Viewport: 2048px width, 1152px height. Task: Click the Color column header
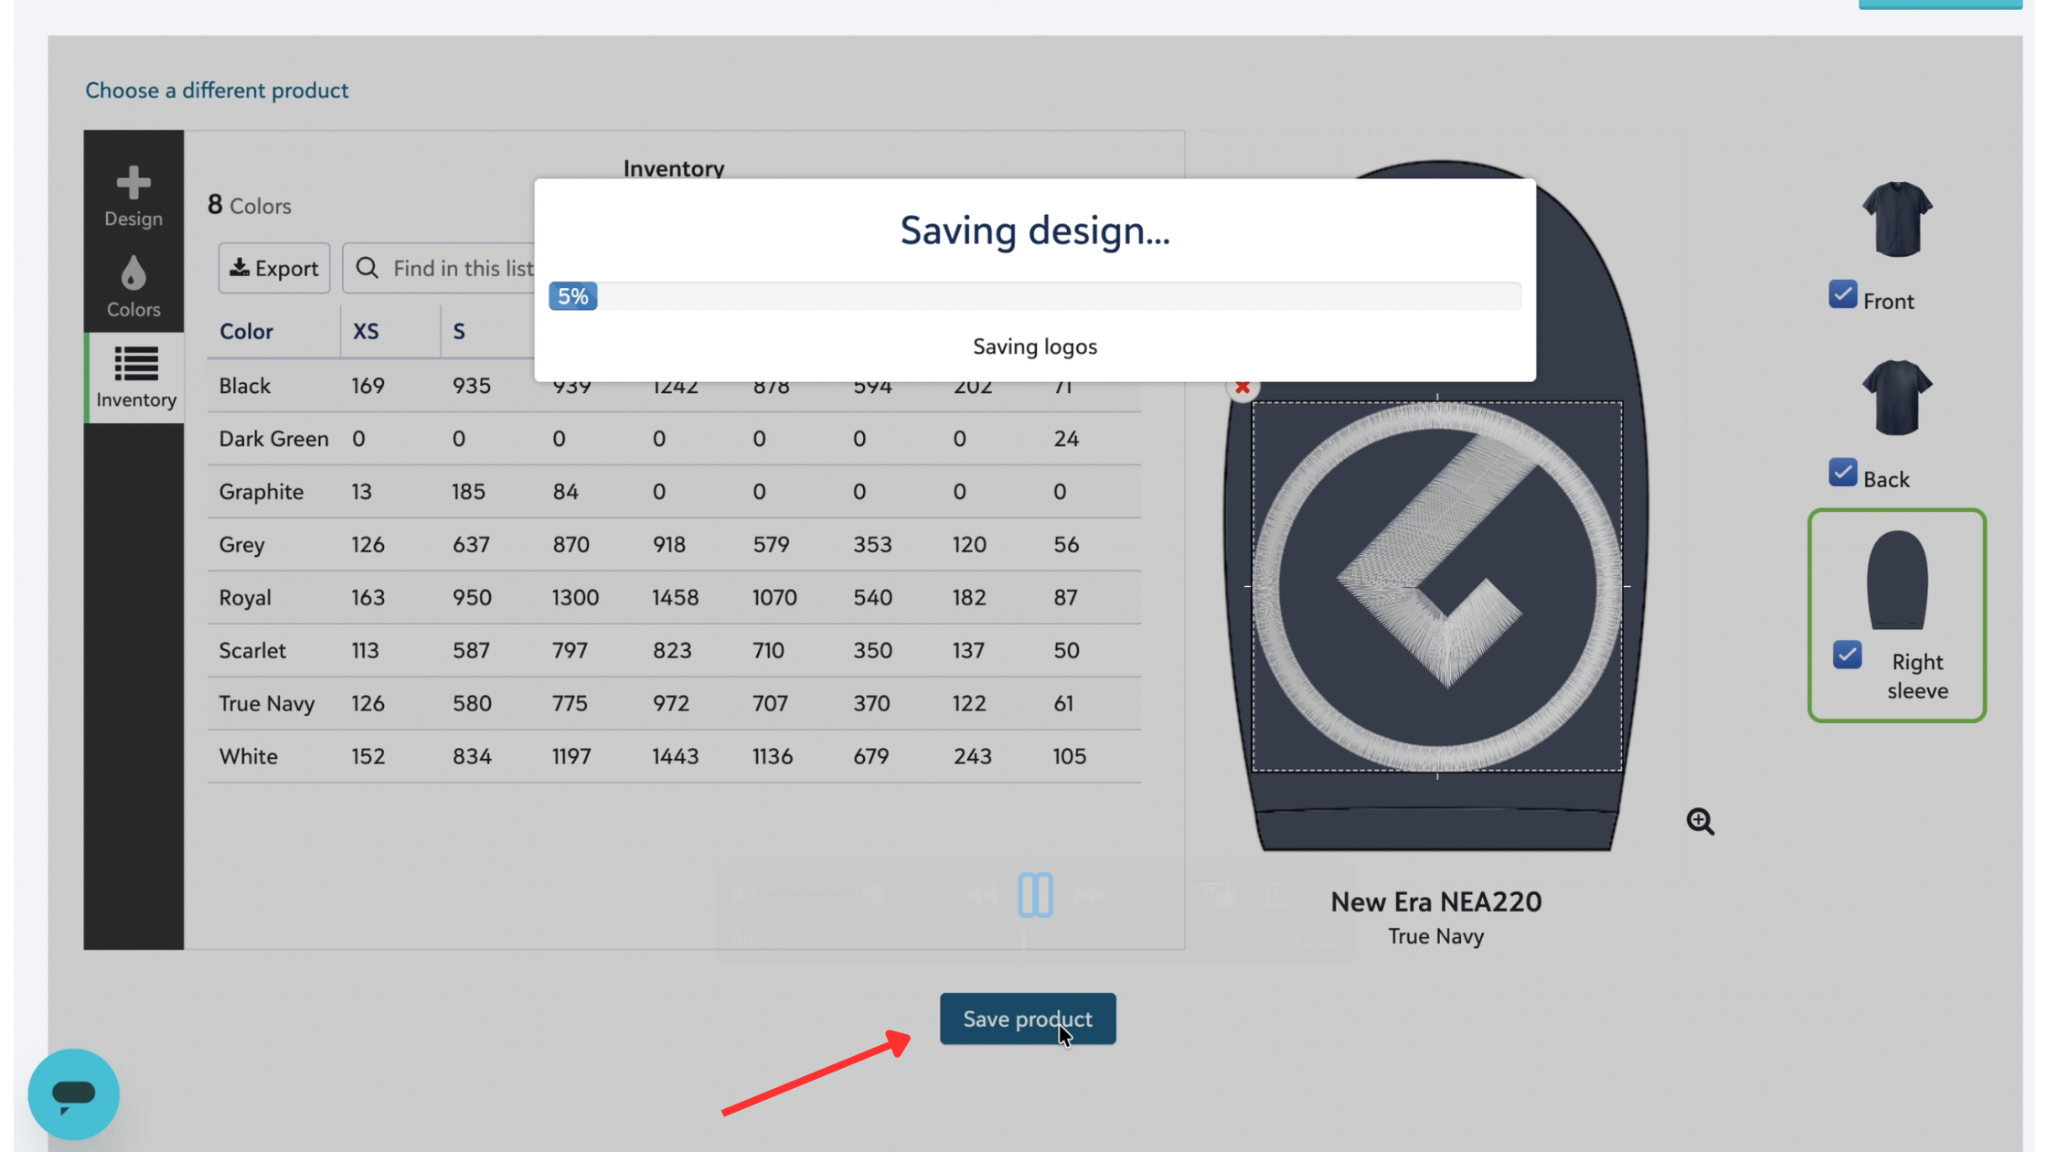(x=246, y=331)
